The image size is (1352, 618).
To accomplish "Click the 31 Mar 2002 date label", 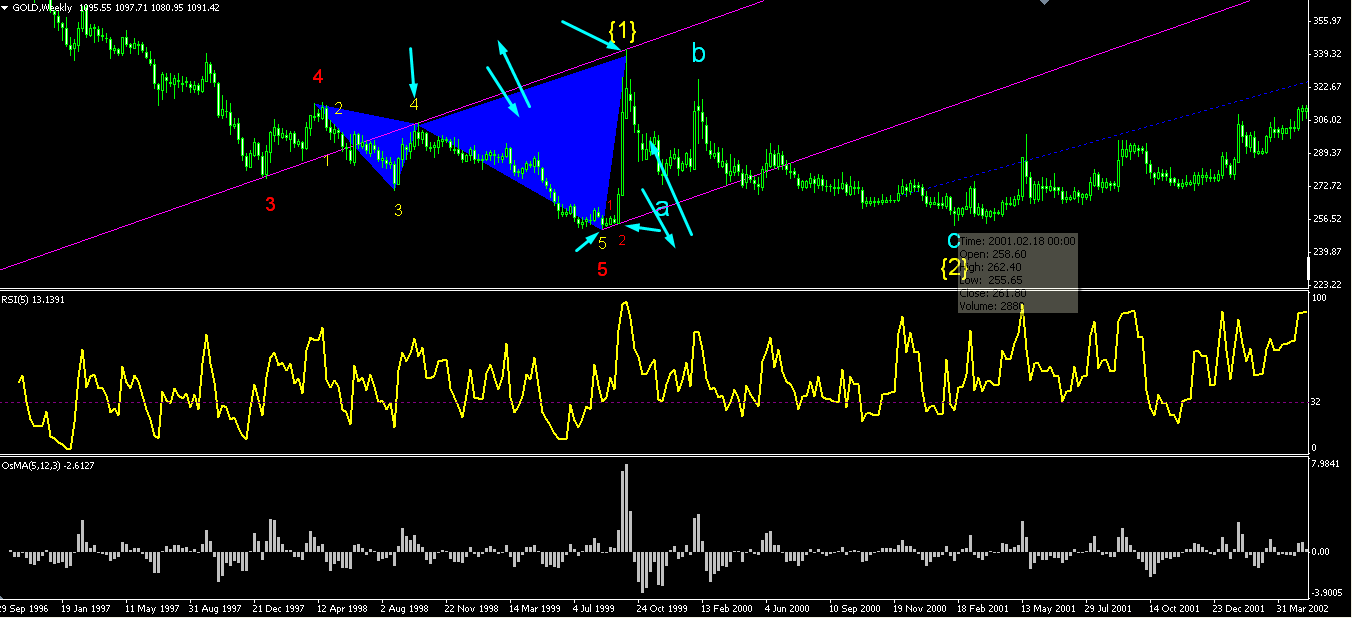I will click(x=1303, y=608).
